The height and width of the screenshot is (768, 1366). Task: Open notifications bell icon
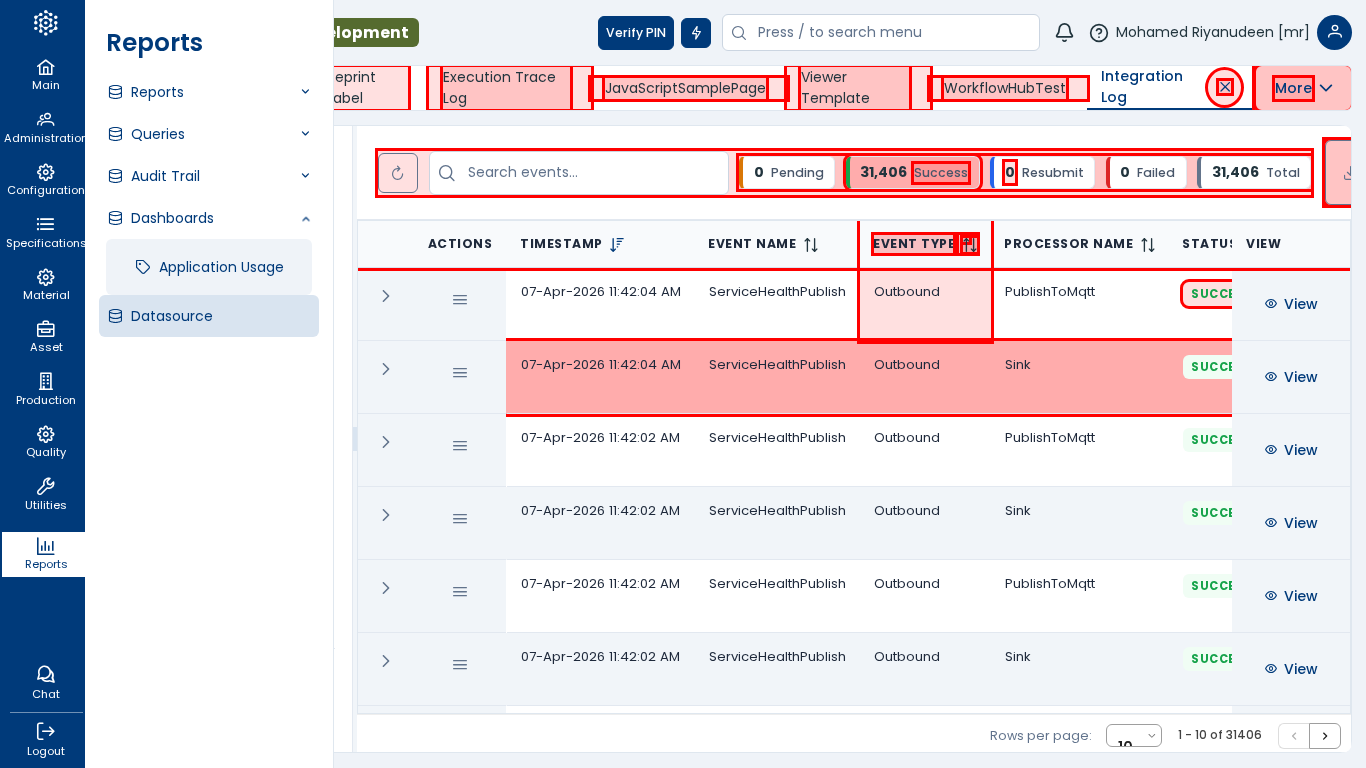(x=1064, y=32)
